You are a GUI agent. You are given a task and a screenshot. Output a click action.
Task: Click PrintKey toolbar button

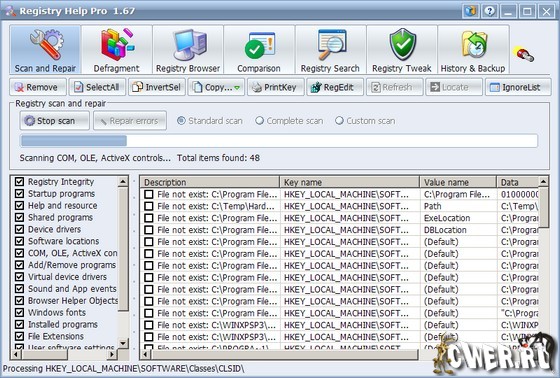(276, 87)
